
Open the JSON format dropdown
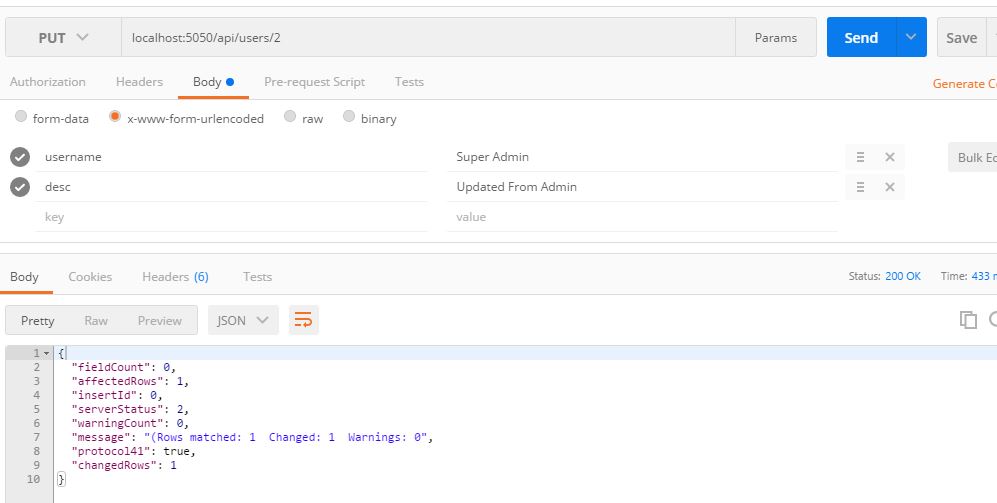[243, 320]
